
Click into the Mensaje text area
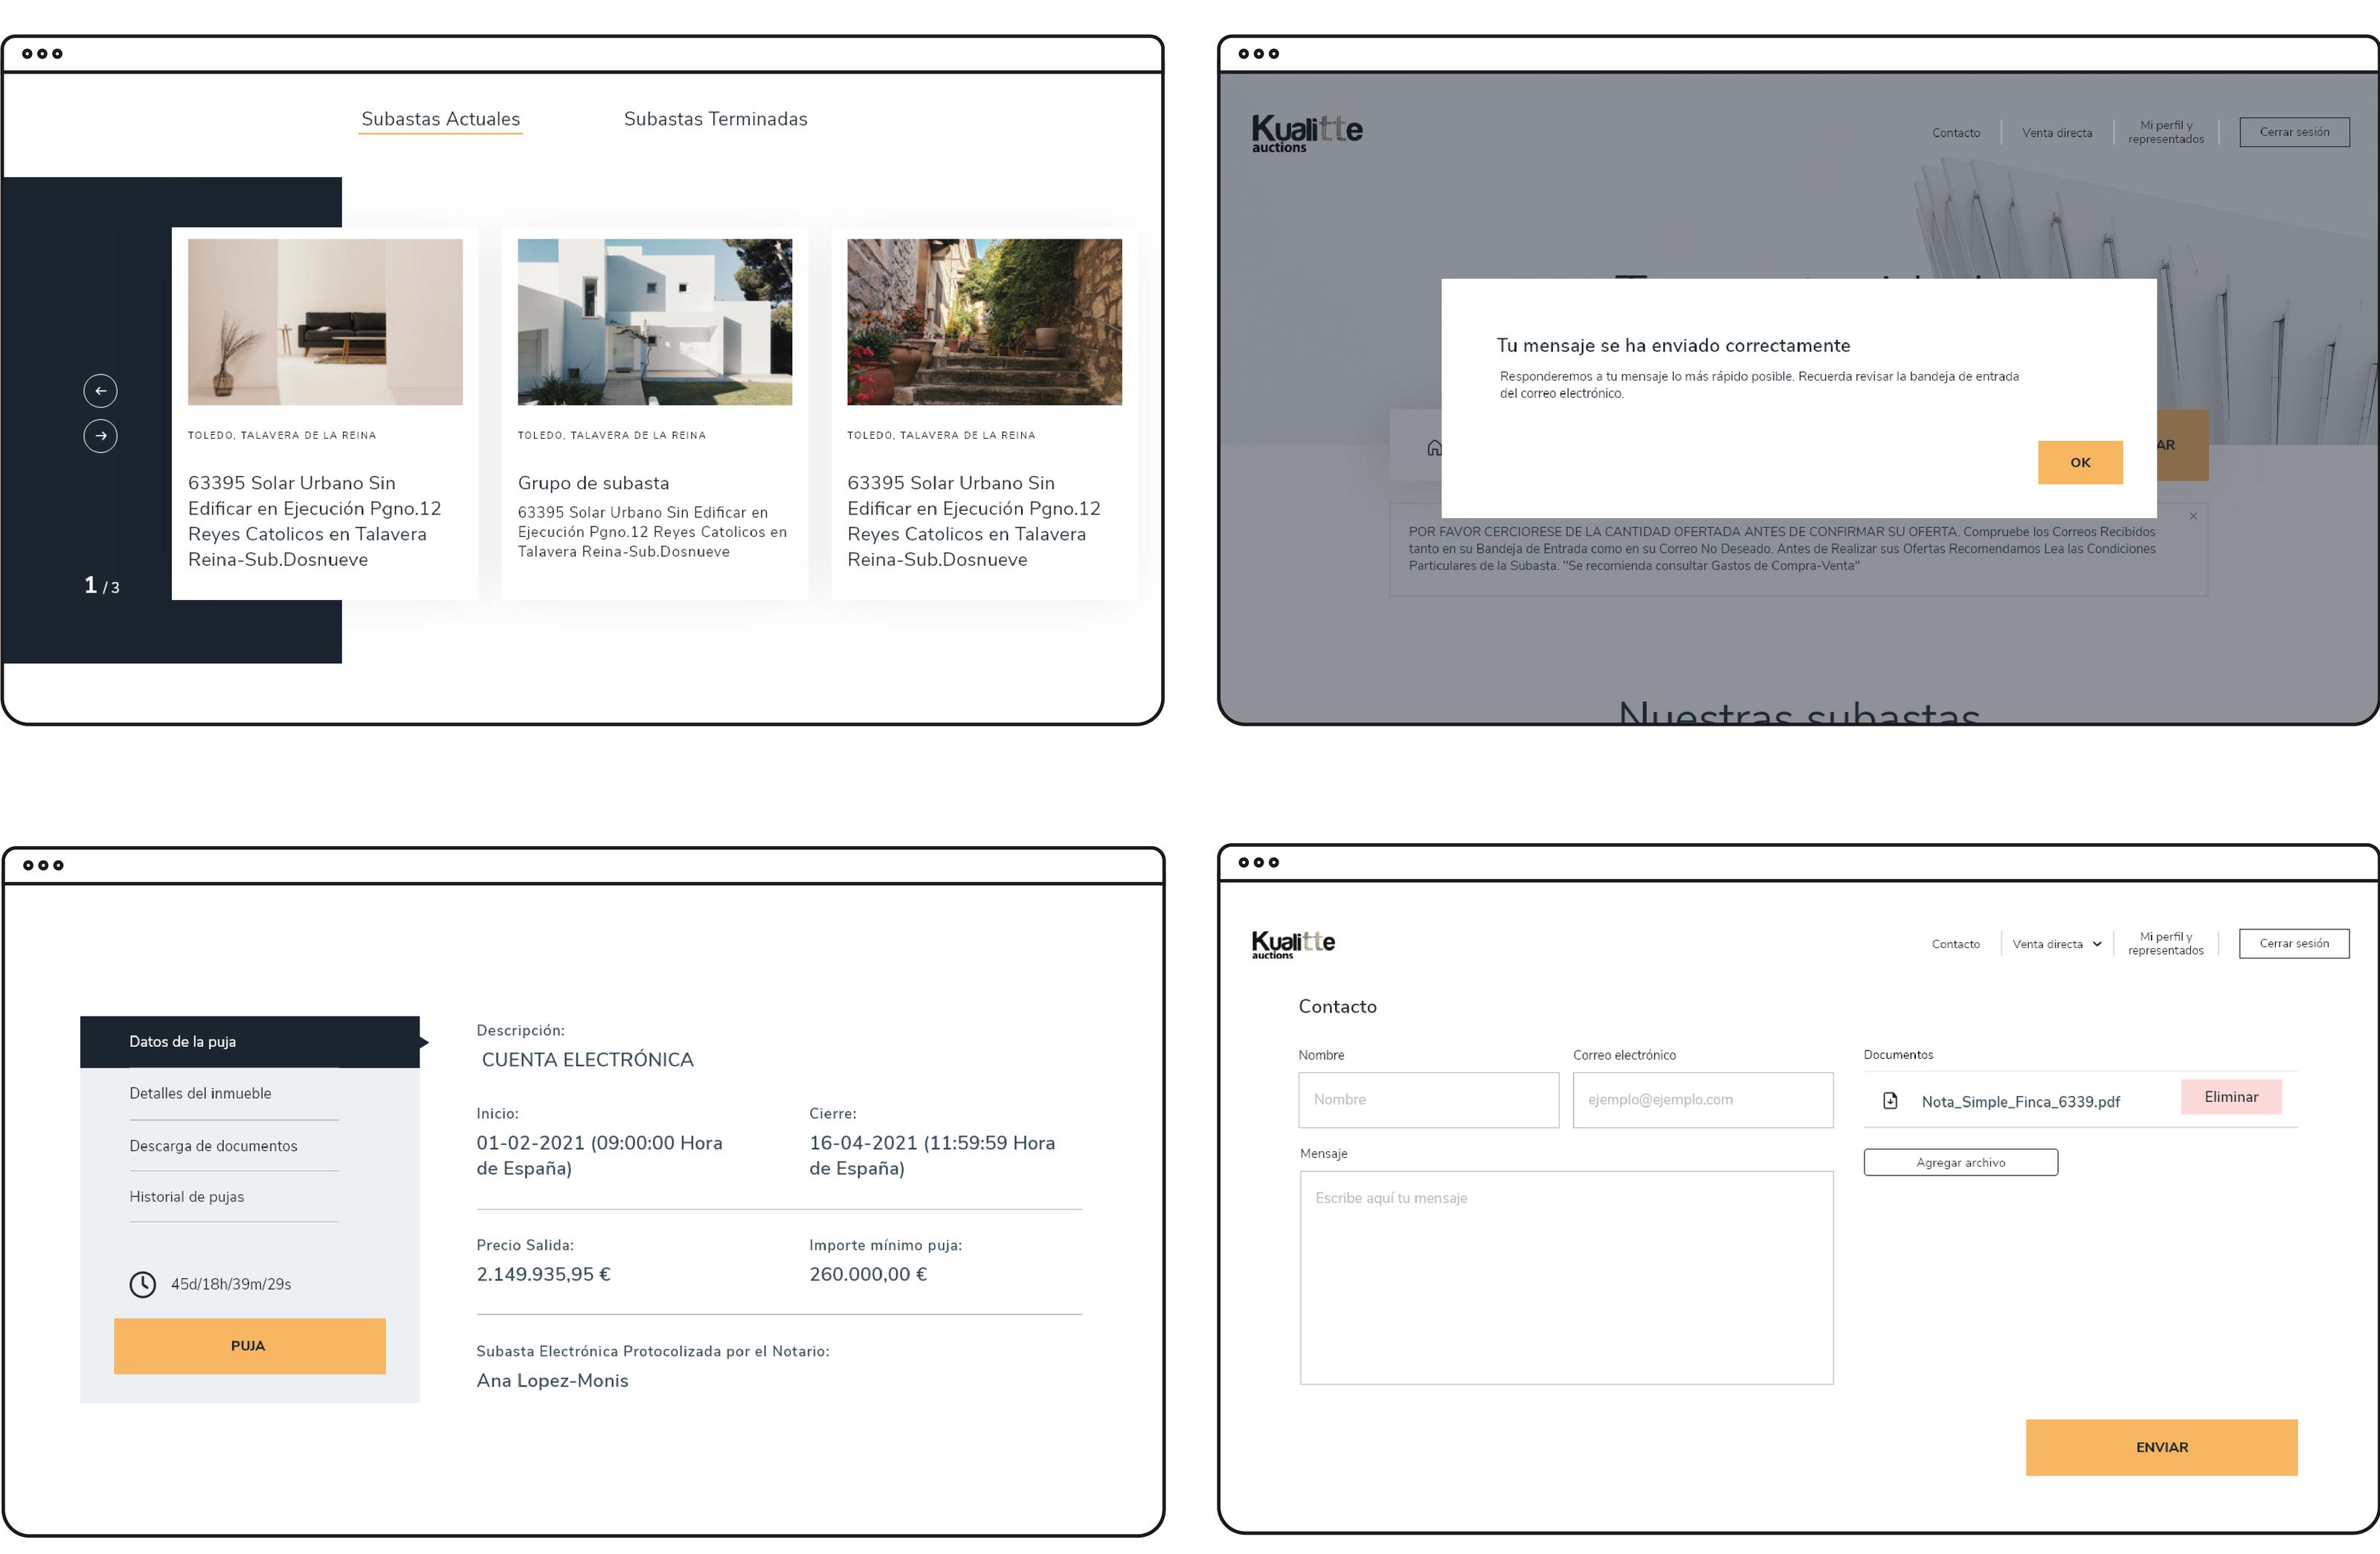click(1566, 1278)
